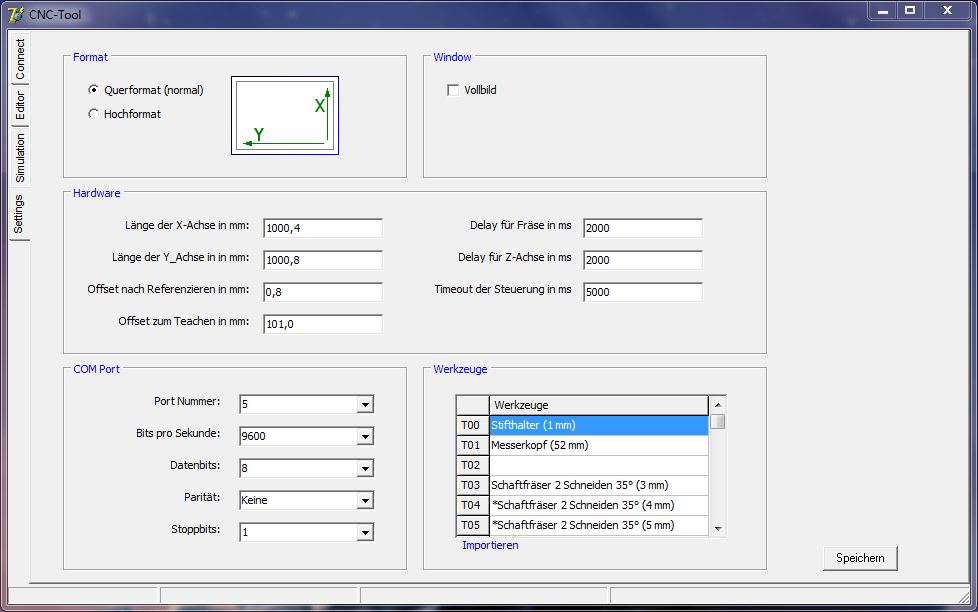The height and width of the screenshot is (612, 978).
Task: Select the Messerkopf (52 mm) tool row
Action: (x=598, y=445)
